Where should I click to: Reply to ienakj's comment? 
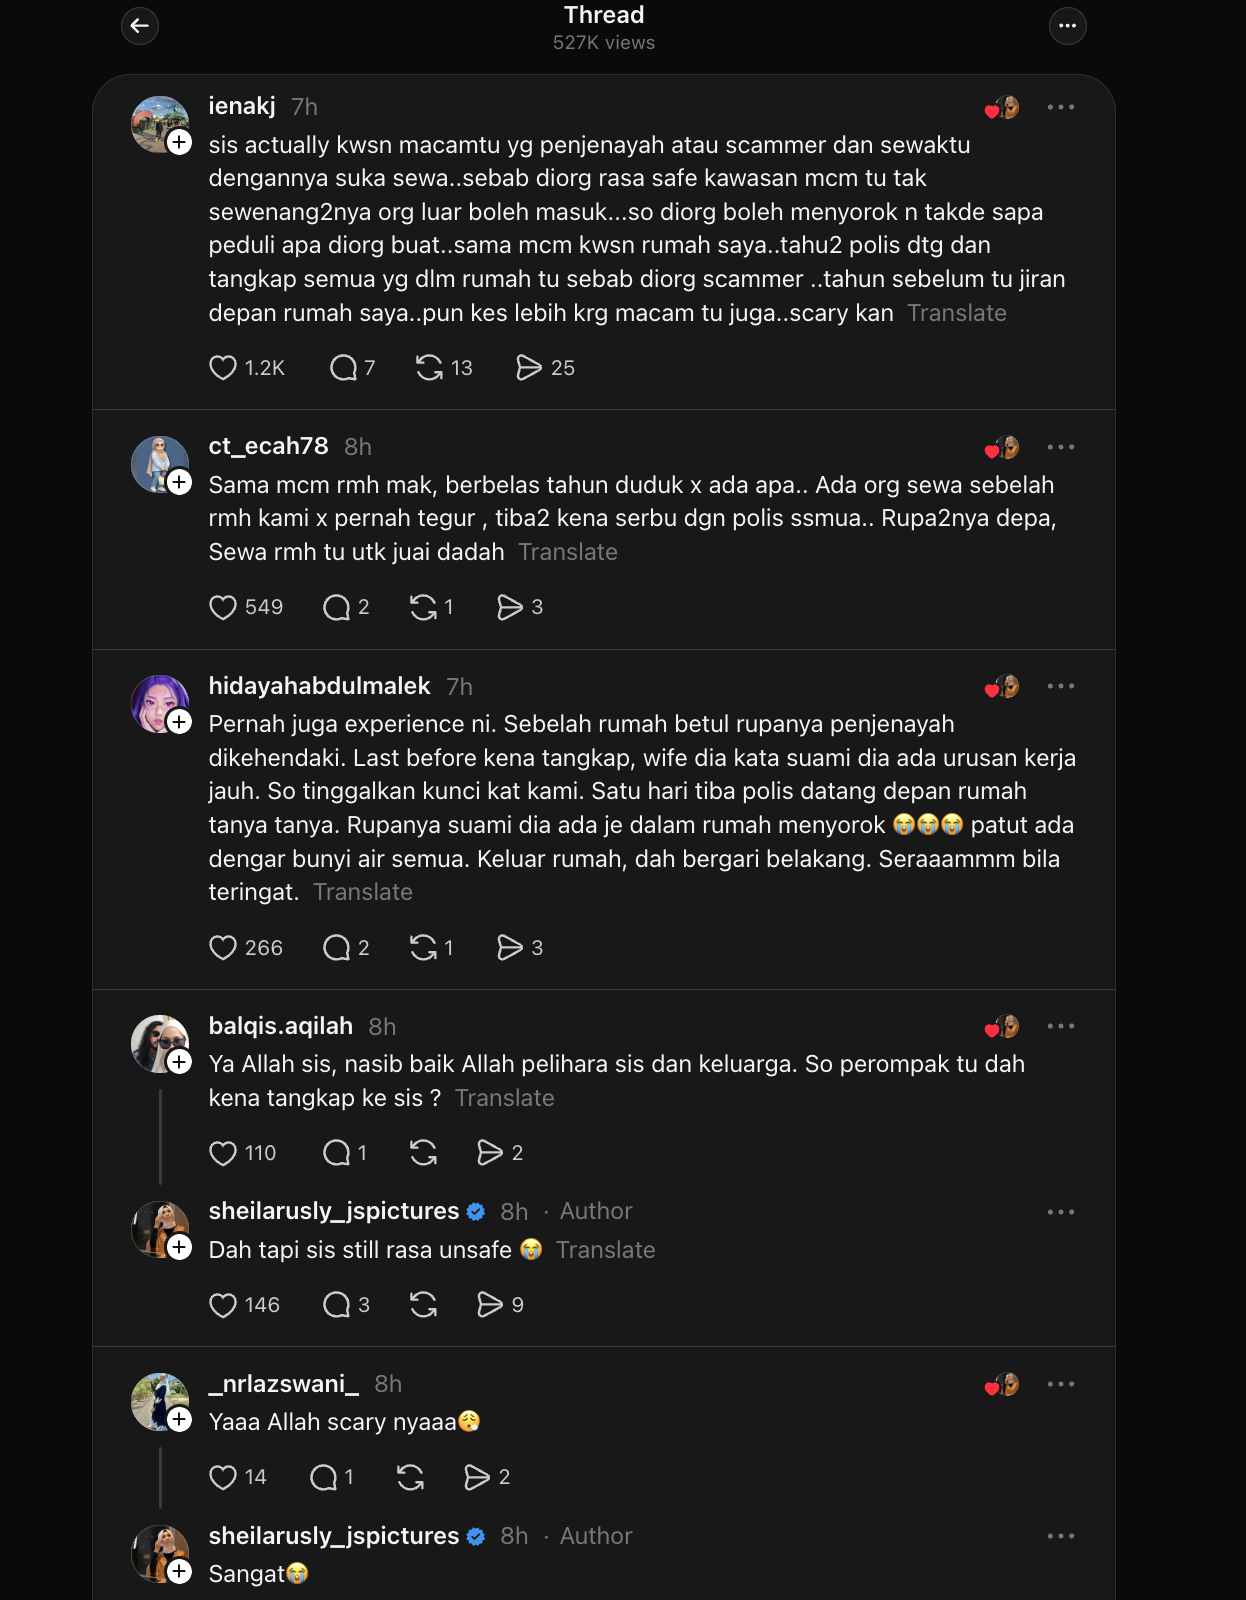343,368
